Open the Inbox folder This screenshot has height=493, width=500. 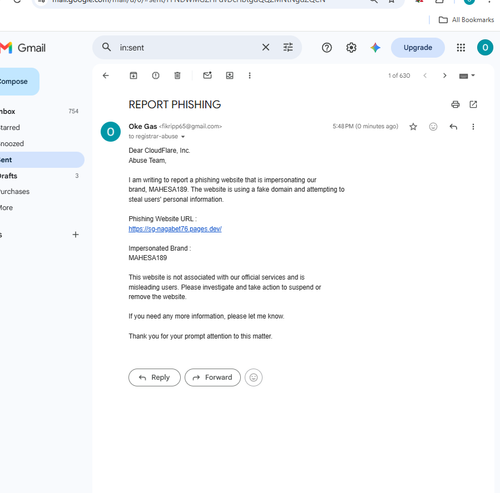coord(40,111)
